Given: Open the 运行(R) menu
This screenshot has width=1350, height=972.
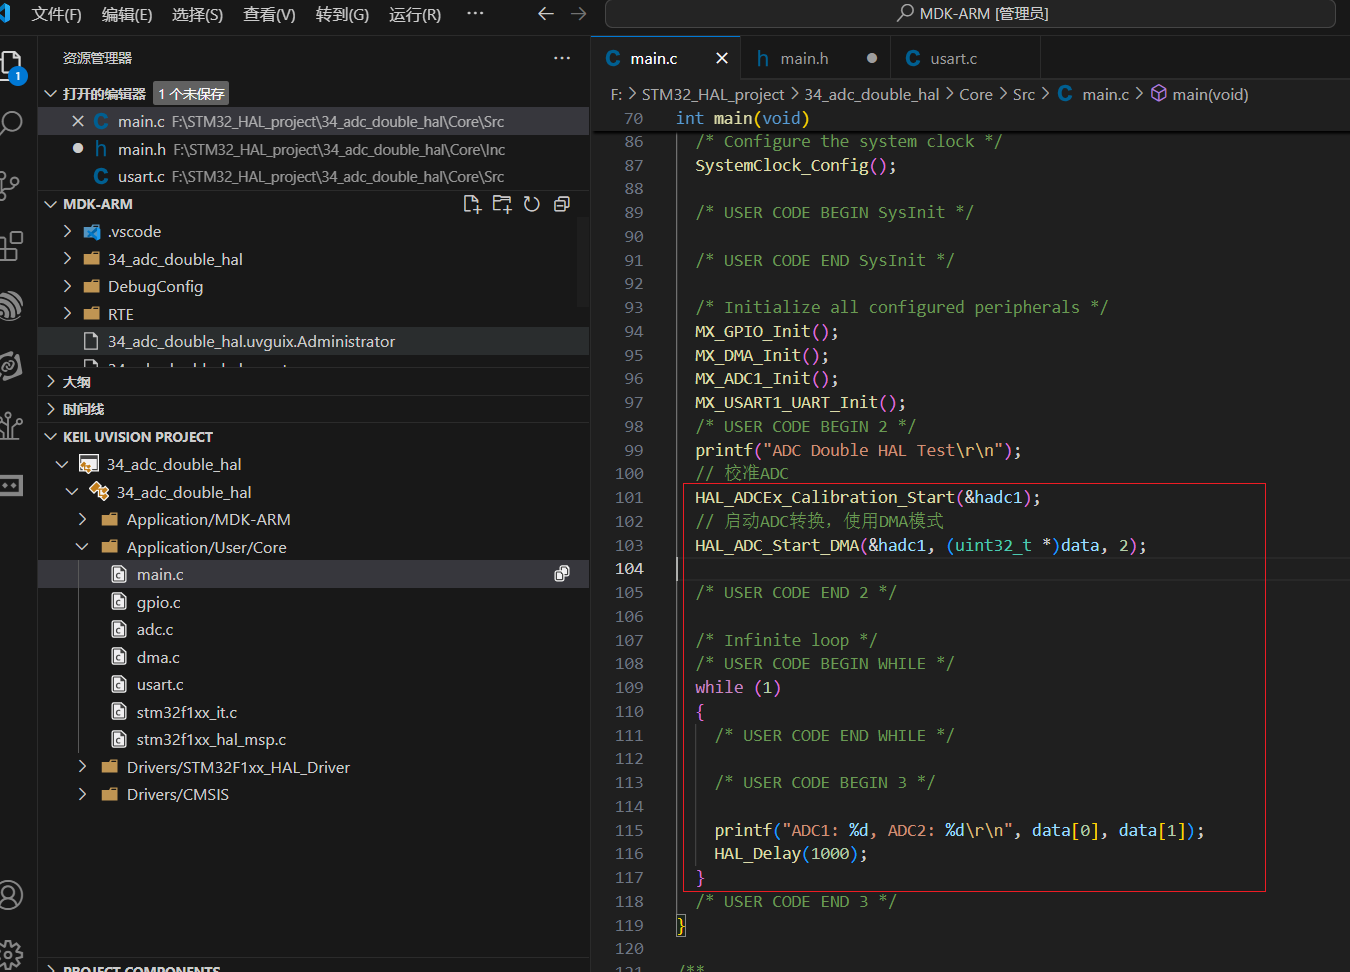Looking at the screenshot, I should 415,14.
